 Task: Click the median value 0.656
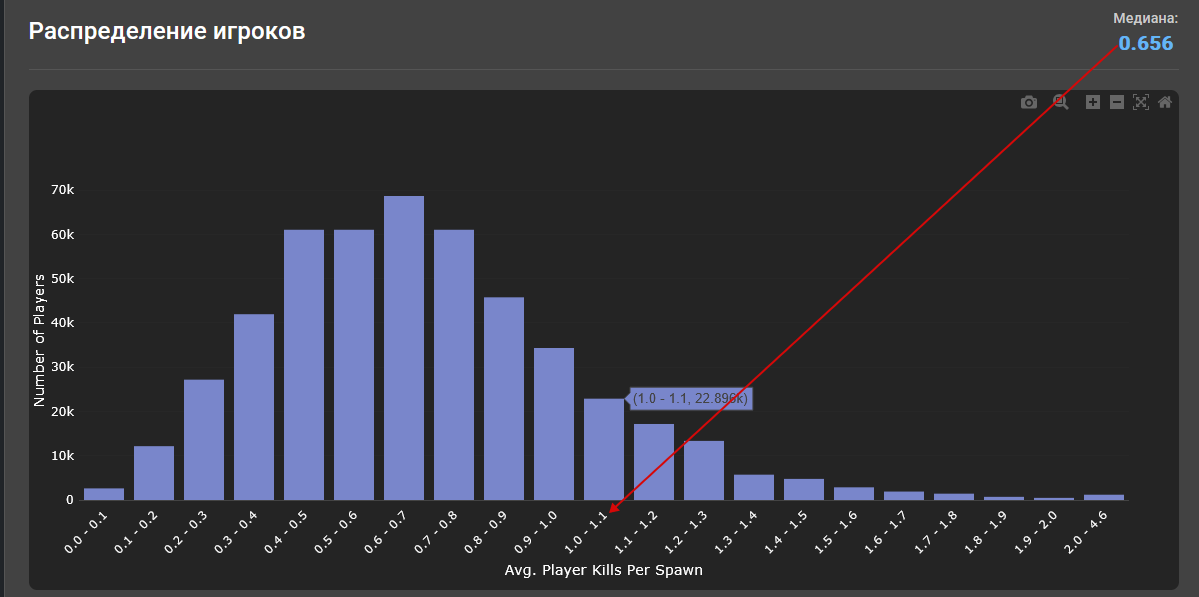pos(1145,43)
